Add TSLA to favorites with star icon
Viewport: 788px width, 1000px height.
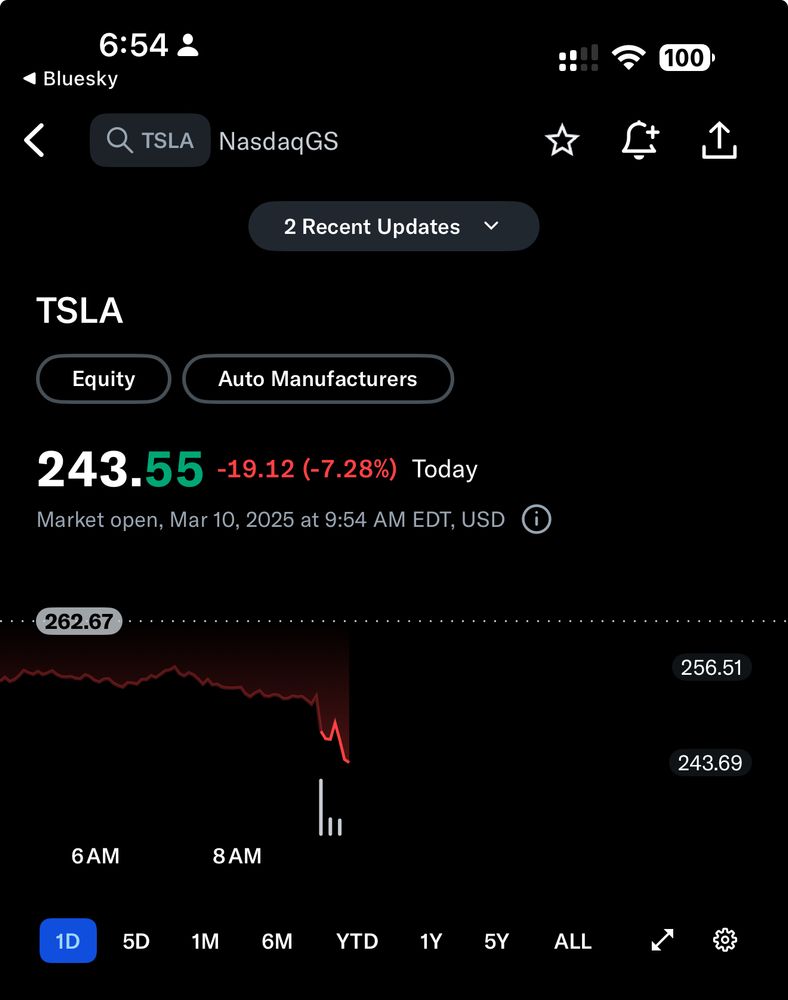click(561, 141)
